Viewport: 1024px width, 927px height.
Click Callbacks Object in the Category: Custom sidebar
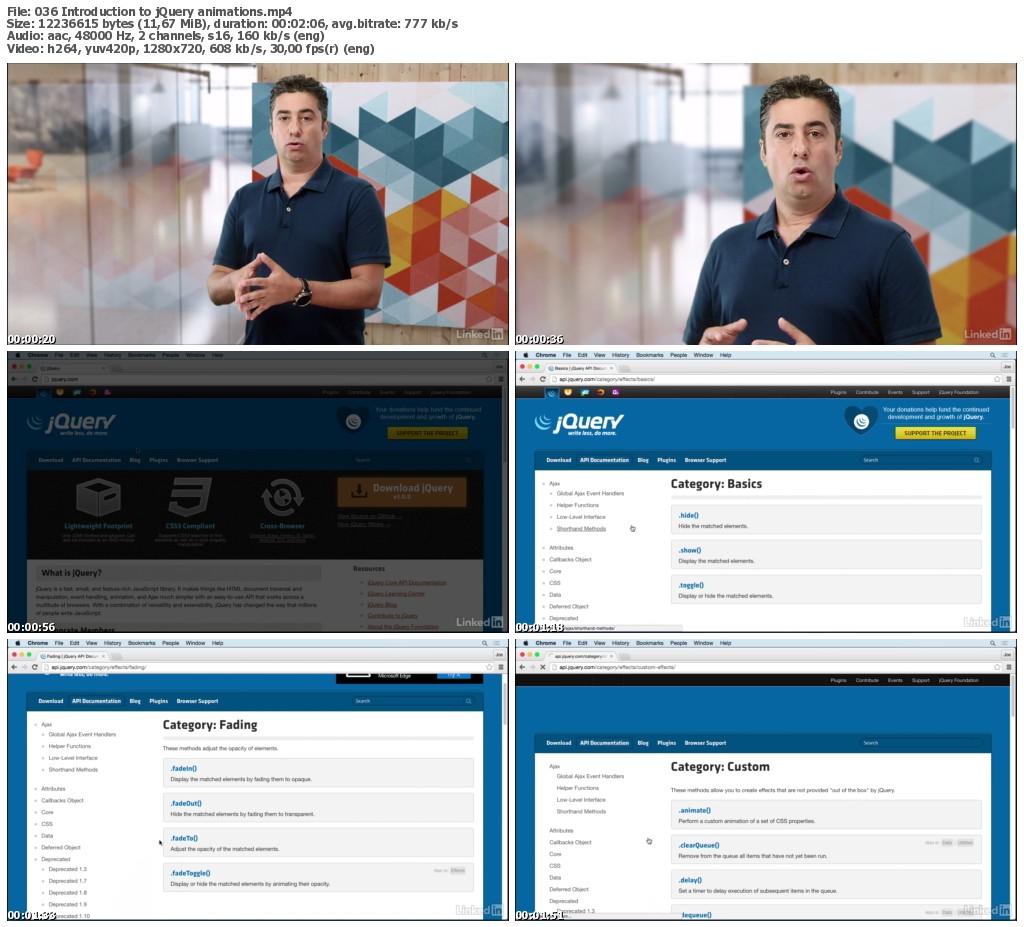pos(570,842)
